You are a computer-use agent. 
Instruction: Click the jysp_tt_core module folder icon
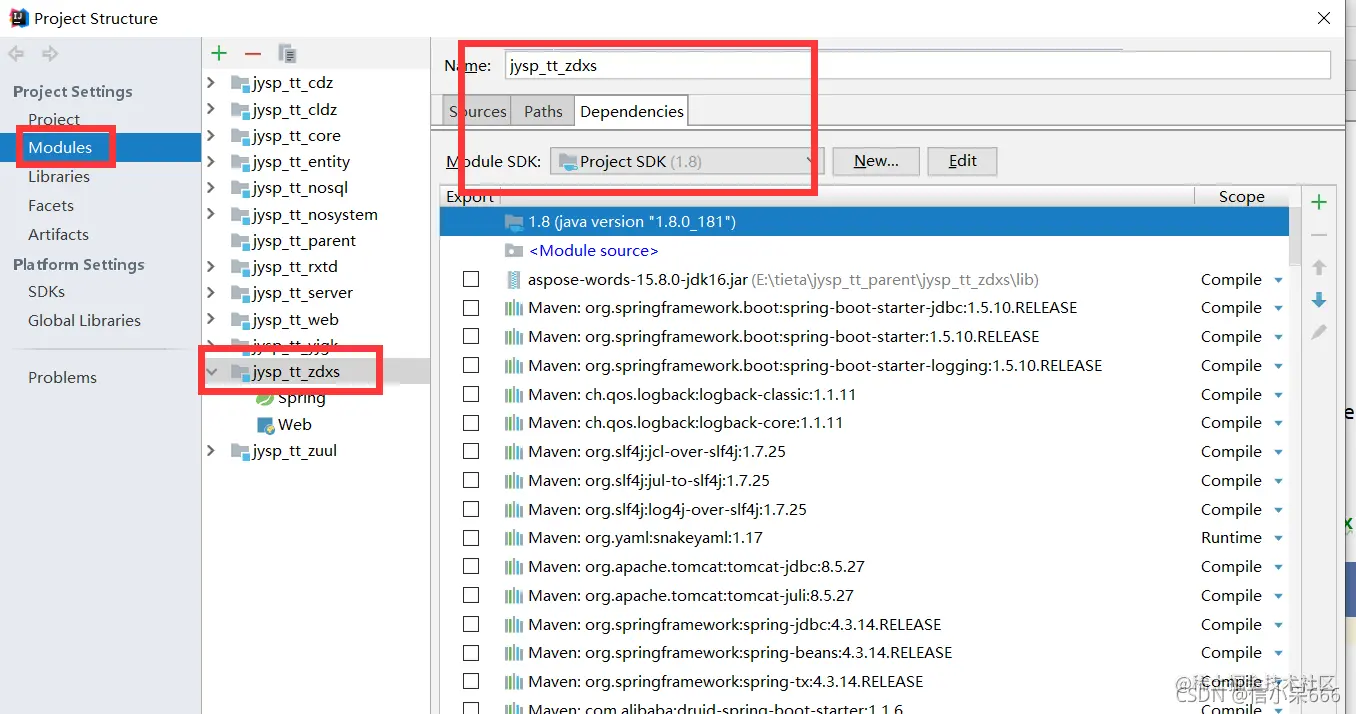[240, 136]
